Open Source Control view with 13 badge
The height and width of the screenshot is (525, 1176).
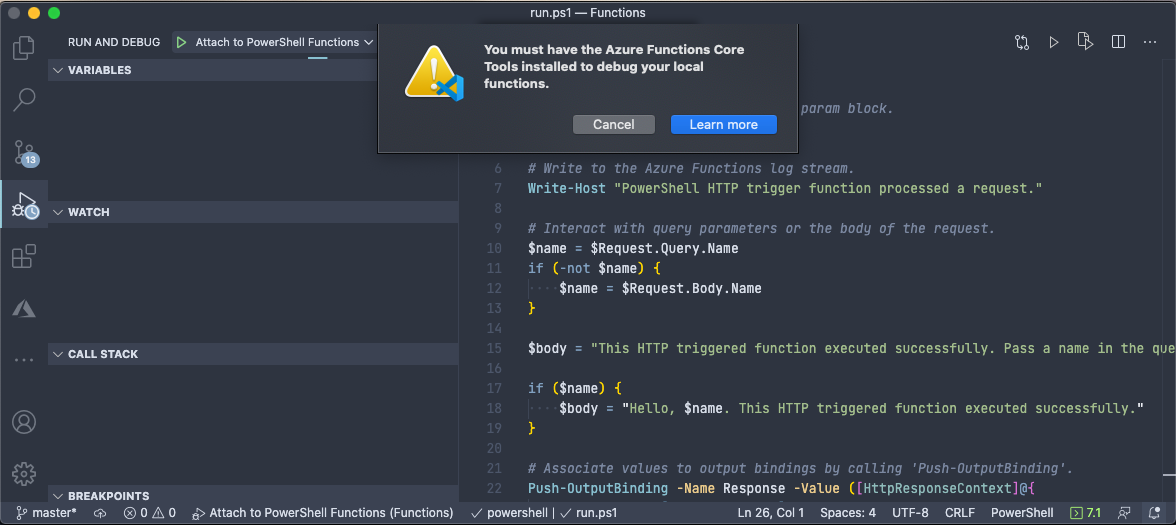pyautogui.click(x=24, y=153)
